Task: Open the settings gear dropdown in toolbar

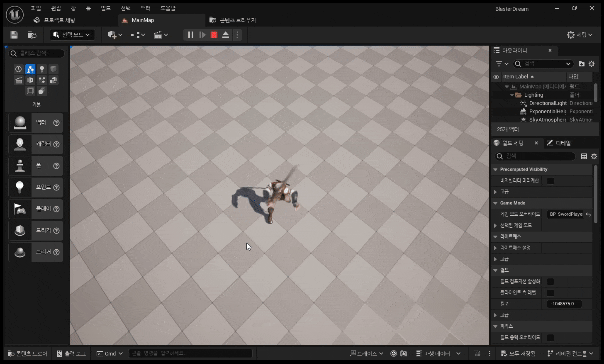Action: pos(579,35)
